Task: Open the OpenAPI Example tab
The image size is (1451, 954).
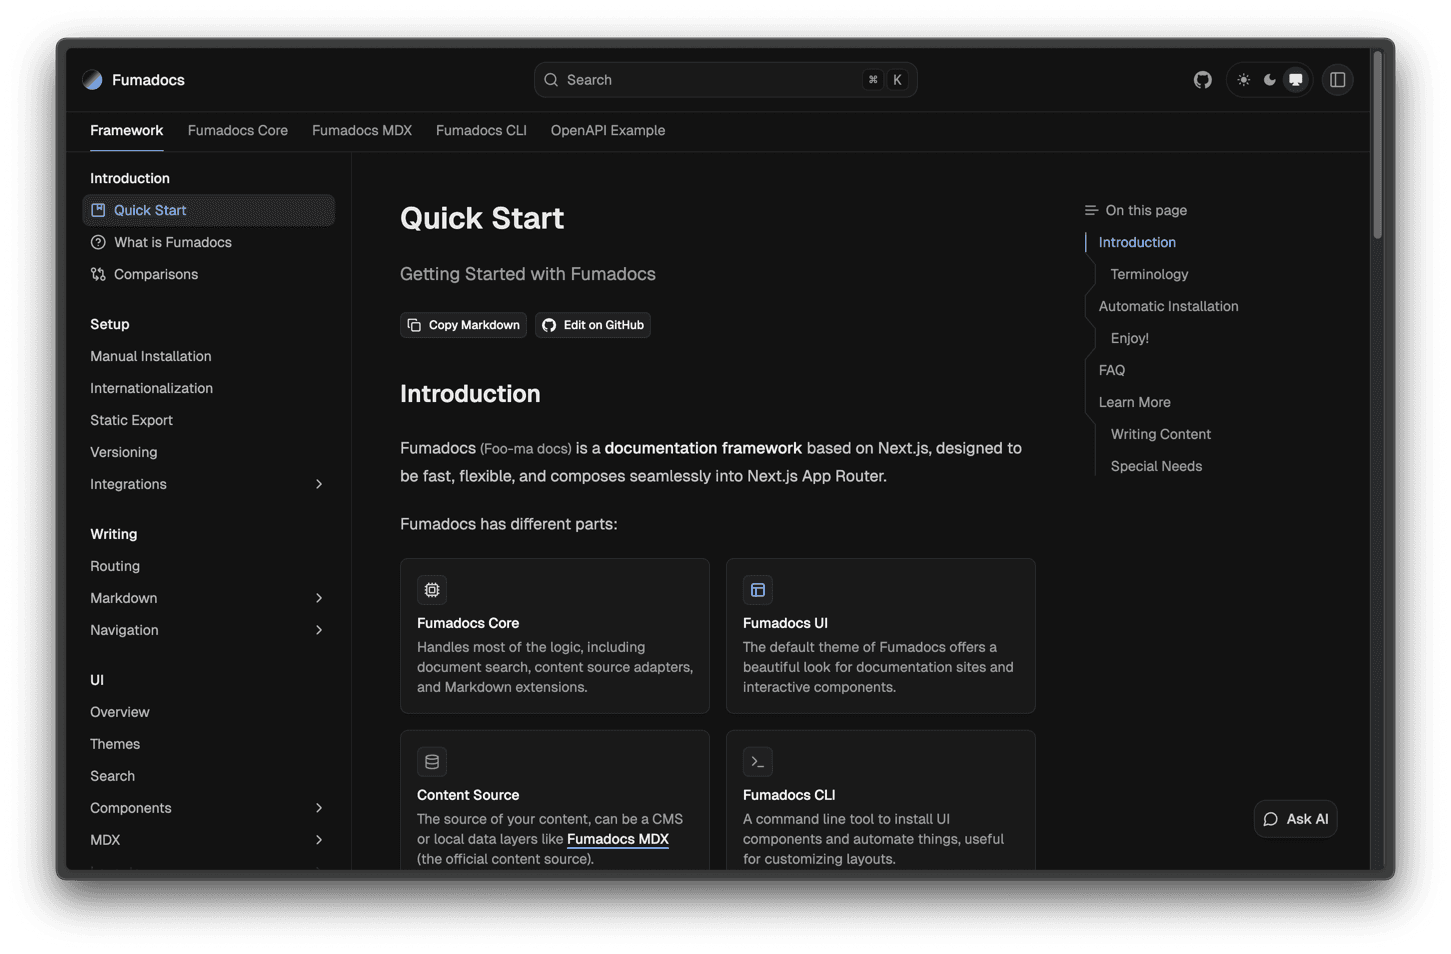Action: [607, 130]
